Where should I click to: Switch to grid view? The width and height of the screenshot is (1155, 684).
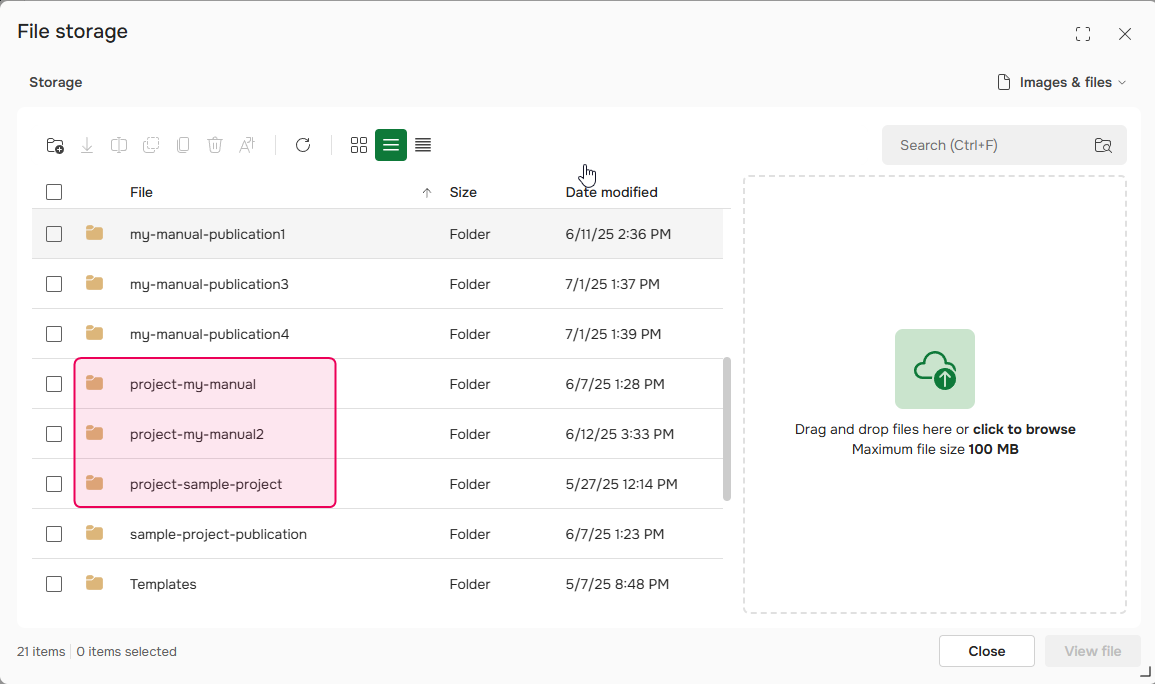359,145
